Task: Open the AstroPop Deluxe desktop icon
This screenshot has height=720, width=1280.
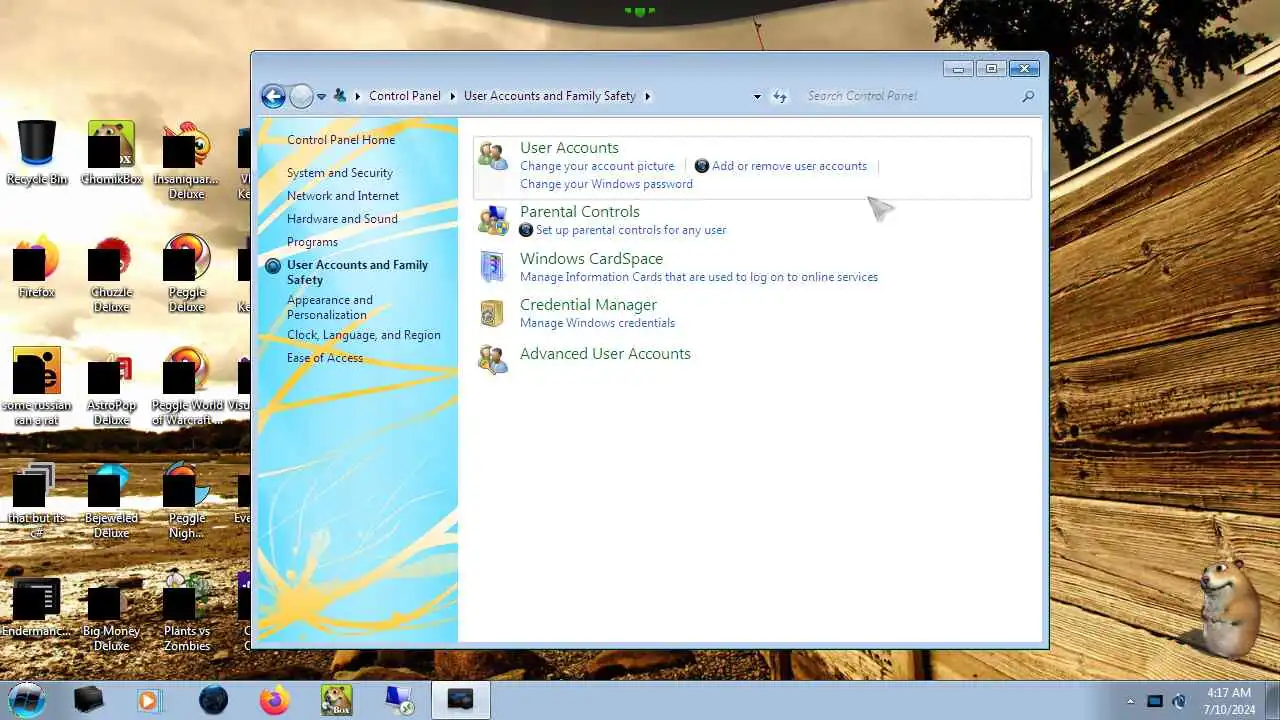Action: point(111,371)
